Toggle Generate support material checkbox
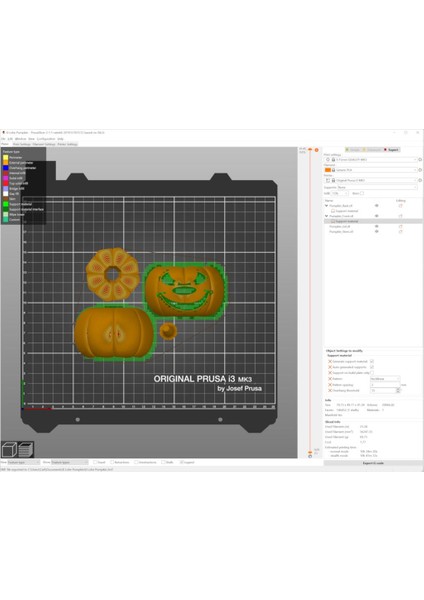The height and width of the screenshot is (600, 424). pos(372,361)
